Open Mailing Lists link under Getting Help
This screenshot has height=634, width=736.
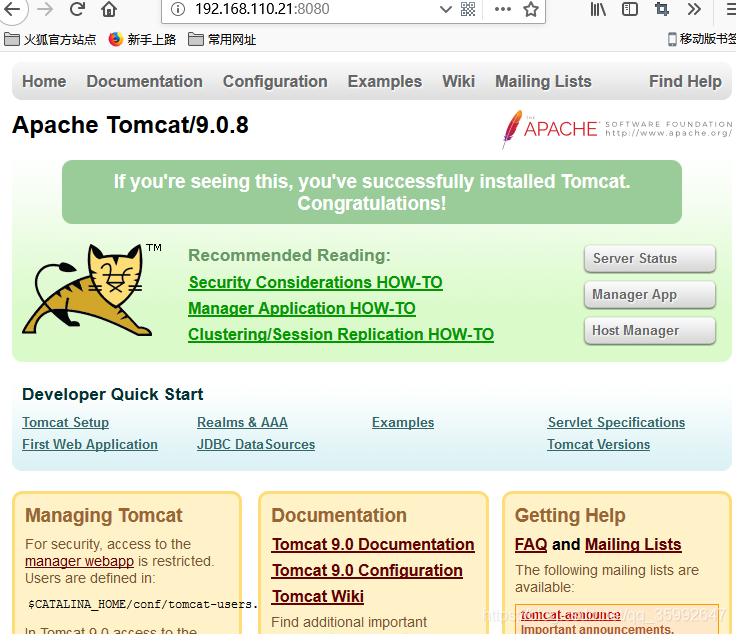[633, 544]
